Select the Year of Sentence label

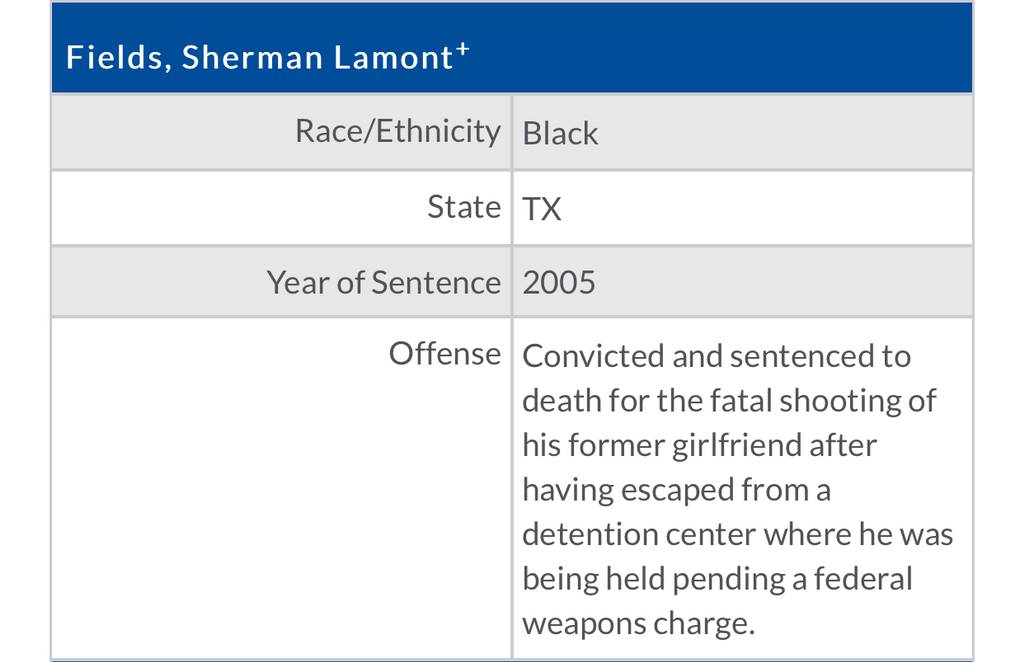383,283
